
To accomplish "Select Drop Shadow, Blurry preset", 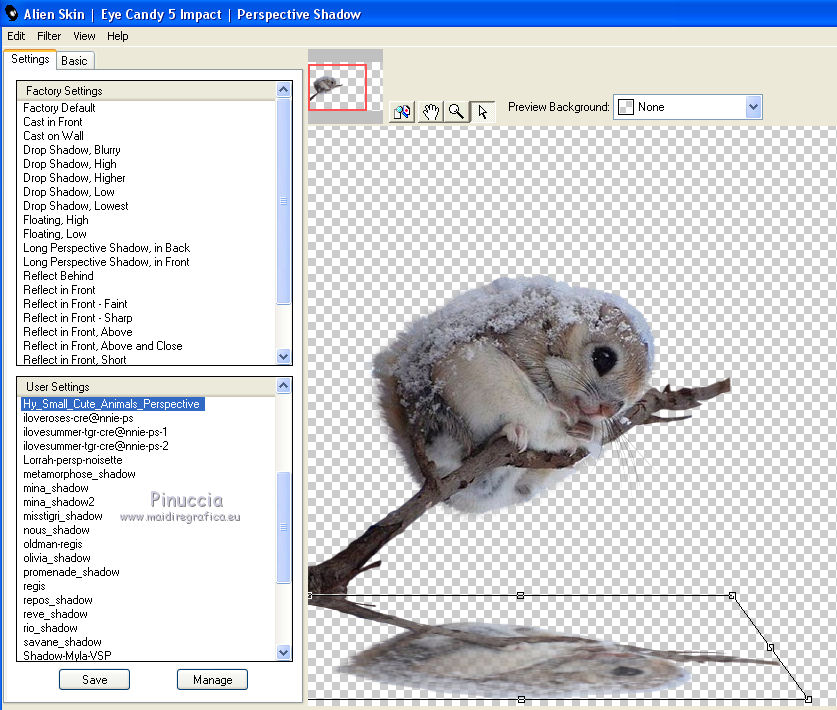I will coord(72,149).
